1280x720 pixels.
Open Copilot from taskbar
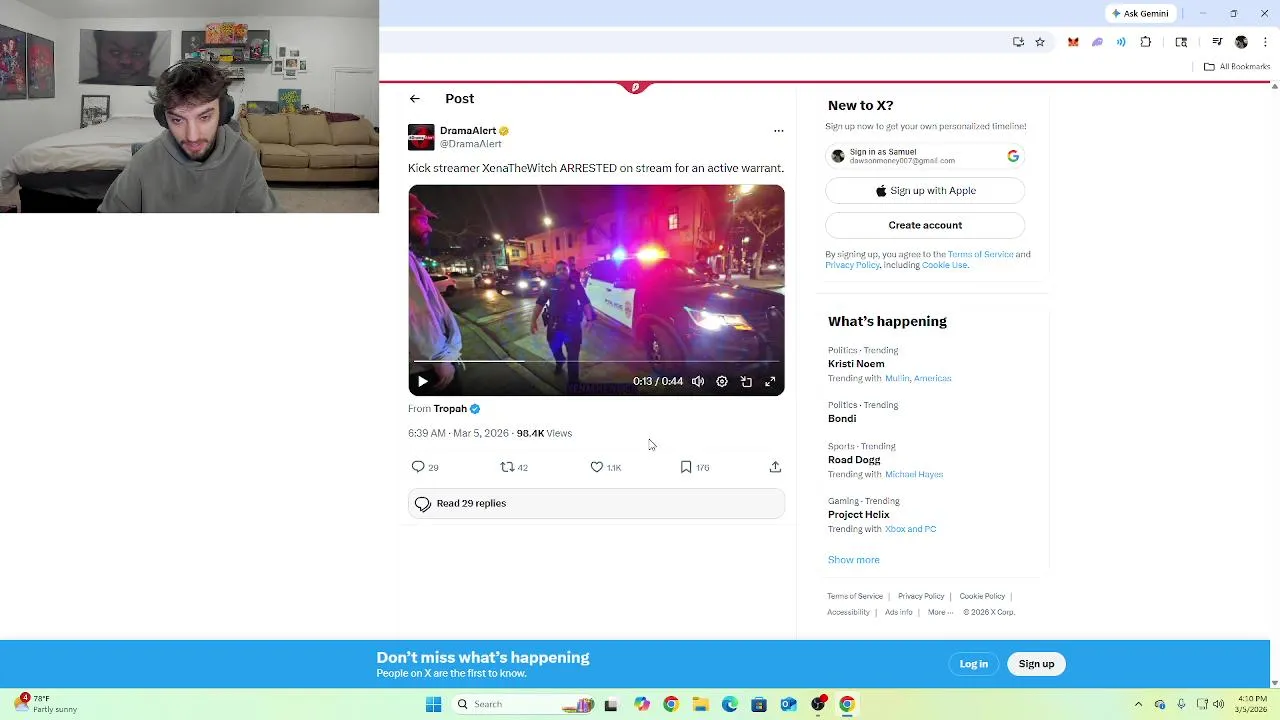[642, 704]
